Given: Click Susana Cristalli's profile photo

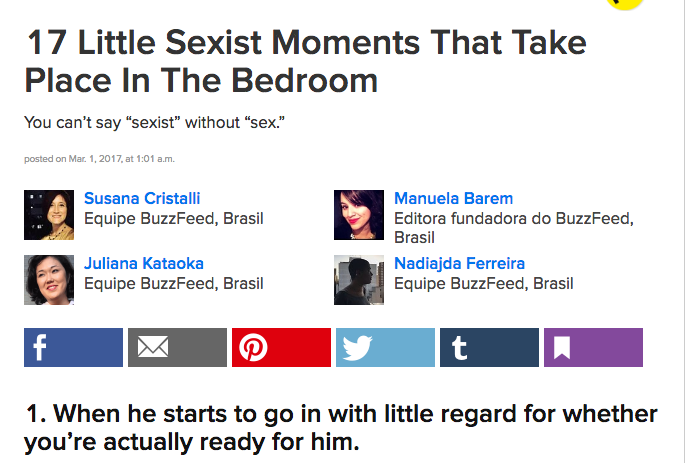Looking at the screenshot, I should point(49,215).
